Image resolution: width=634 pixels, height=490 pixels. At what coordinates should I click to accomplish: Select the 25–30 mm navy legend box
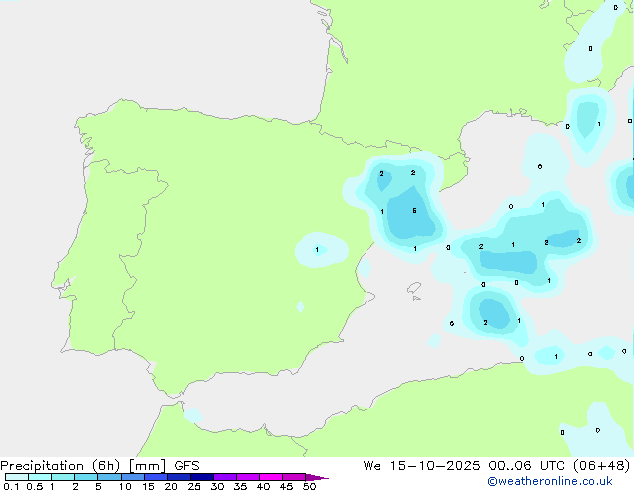(202, 477)
